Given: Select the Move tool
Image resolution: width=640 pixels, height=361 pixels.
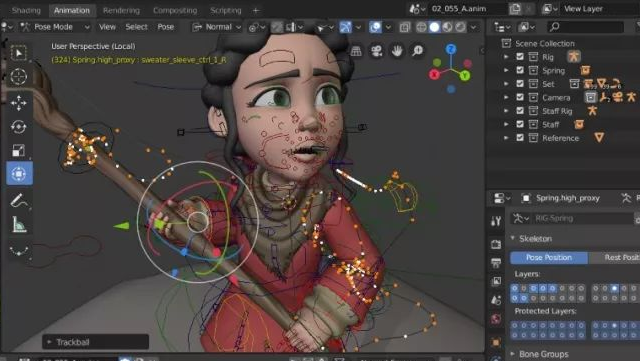Looking at the screenshot, I should (x=18, y=103).
